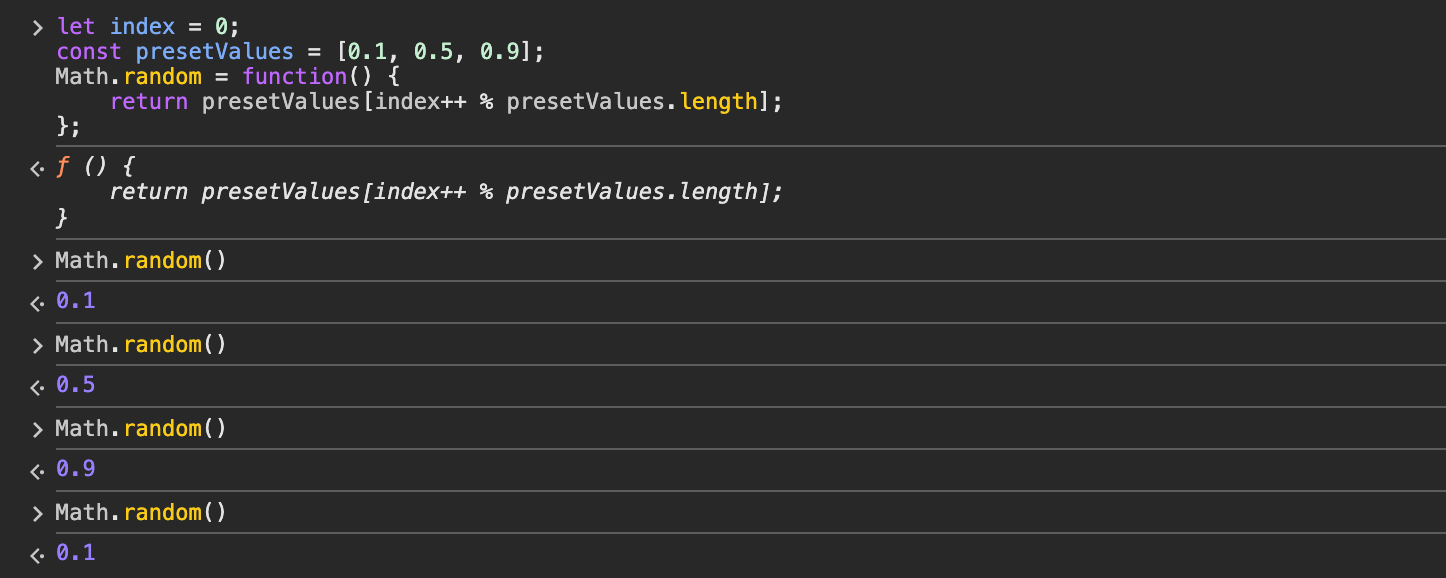The image size is (1446, 578).
Task: Click the output arrow beside the first 0.1 result
Action: pyautogui.click(x=38, y=303)
